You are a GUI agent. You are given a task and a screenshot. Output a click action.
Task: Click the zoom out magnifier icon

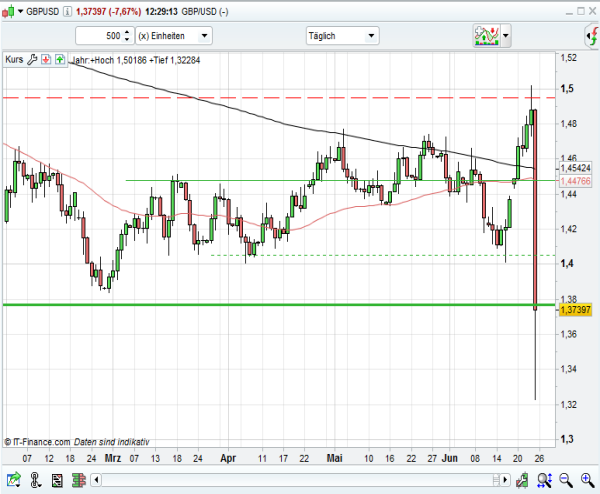[566, 480]
